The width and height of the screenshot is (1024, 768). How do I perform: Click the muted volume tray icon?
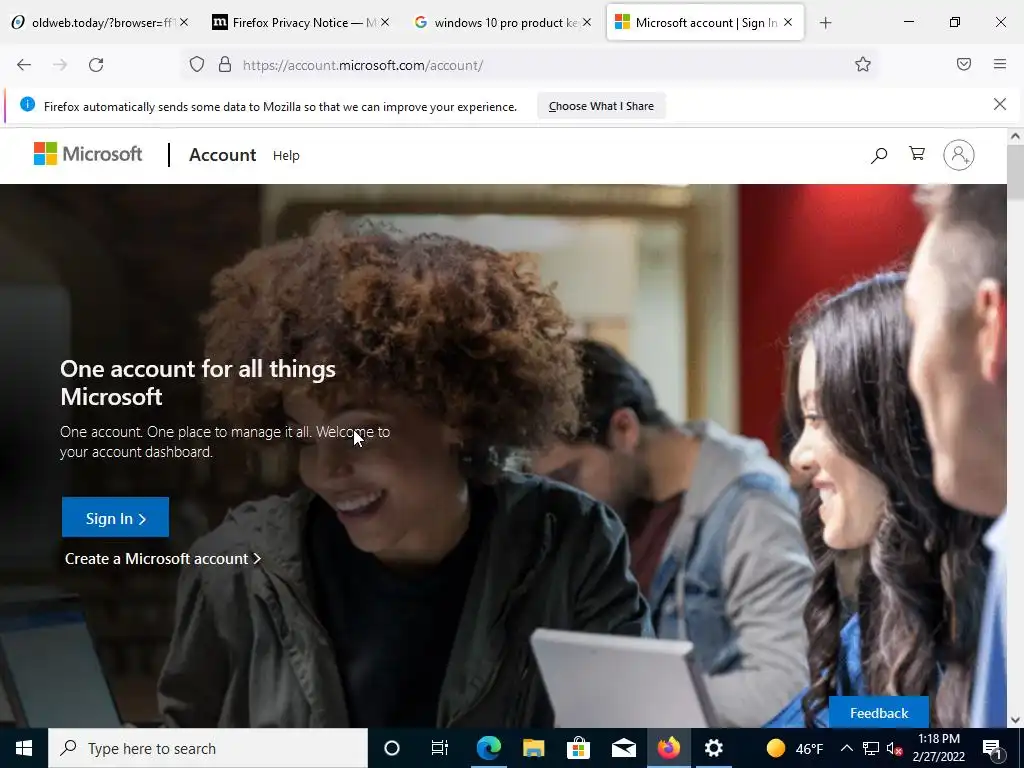pyautogui.click(x=895, y=748)
